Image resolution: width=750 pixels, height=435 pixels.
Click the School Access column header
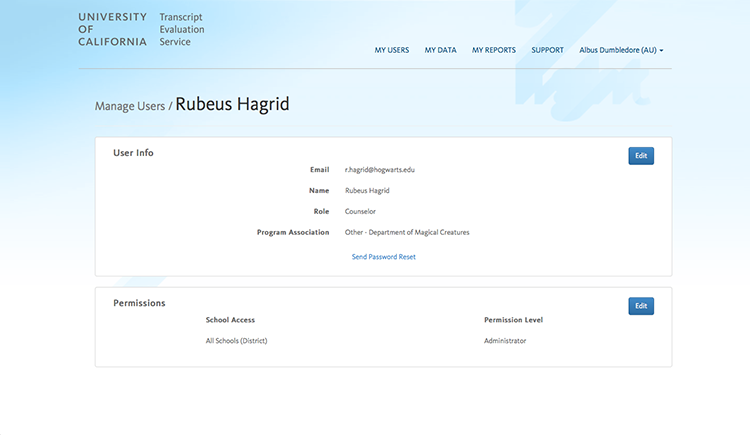click(230, 320)
